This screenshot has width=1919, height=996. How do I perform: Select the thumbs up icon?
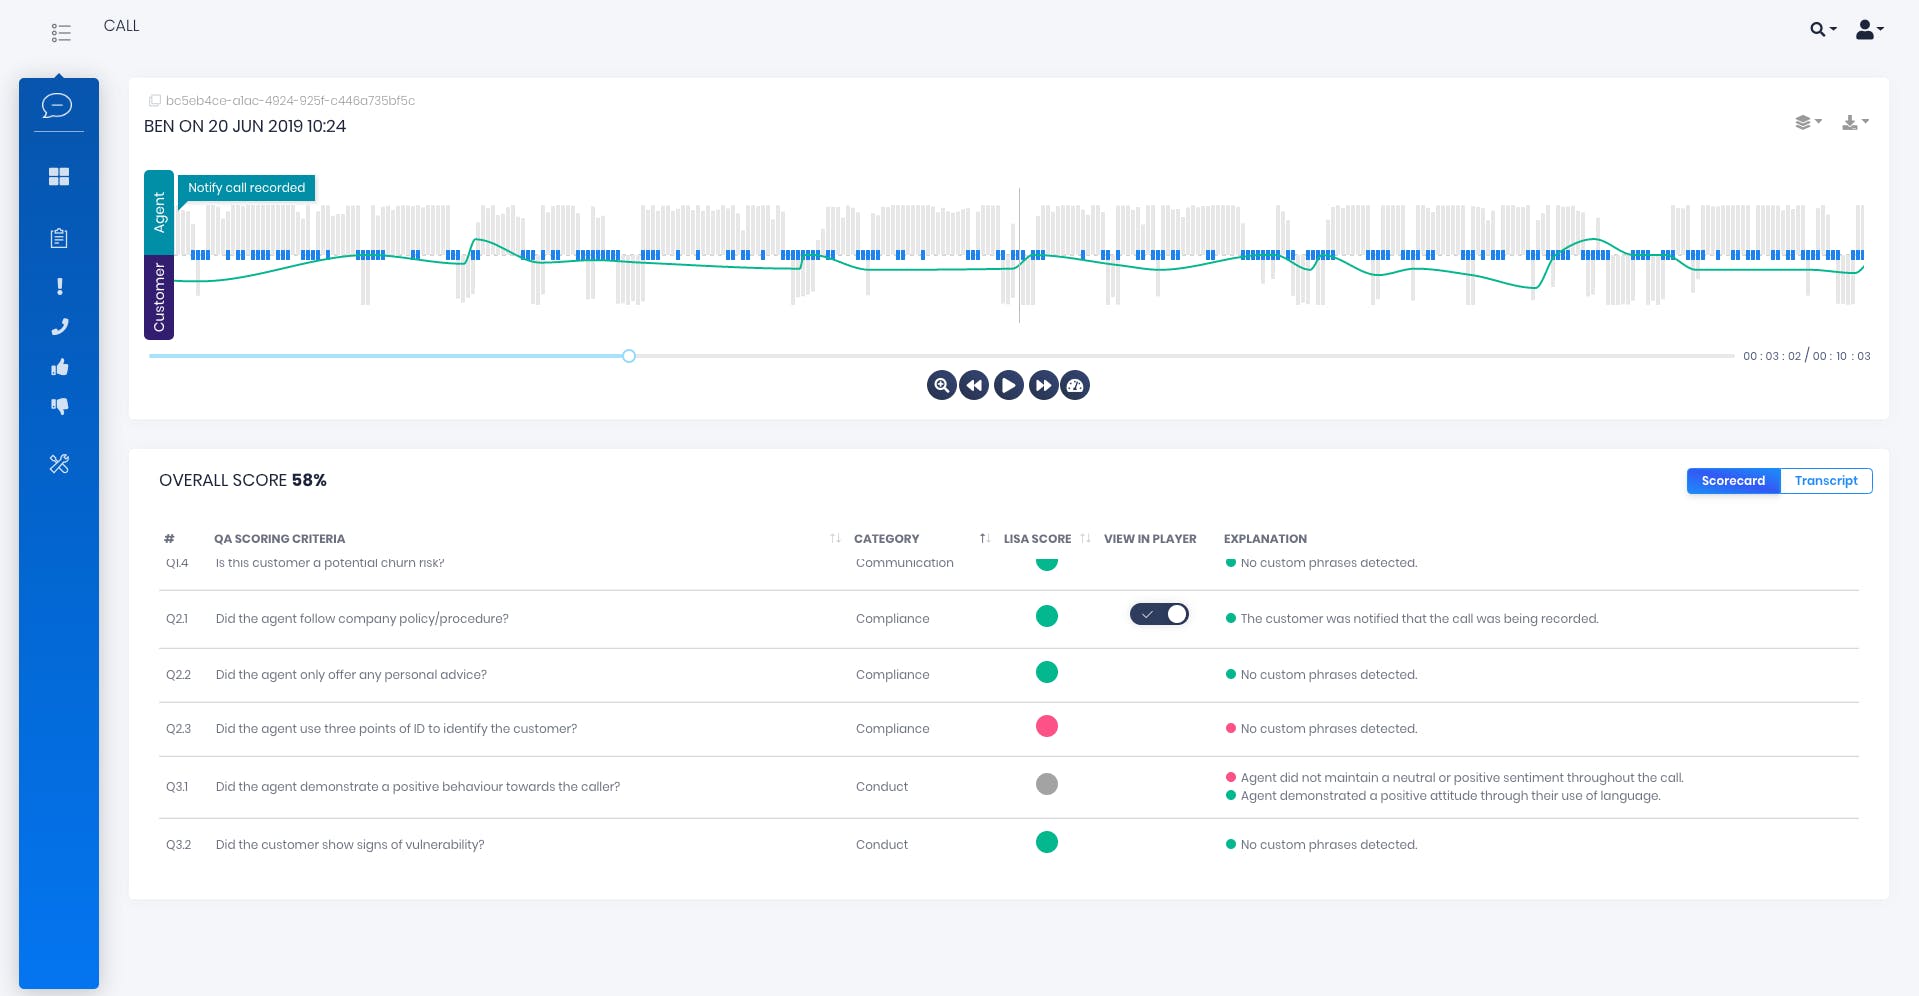tap(60, 367)
